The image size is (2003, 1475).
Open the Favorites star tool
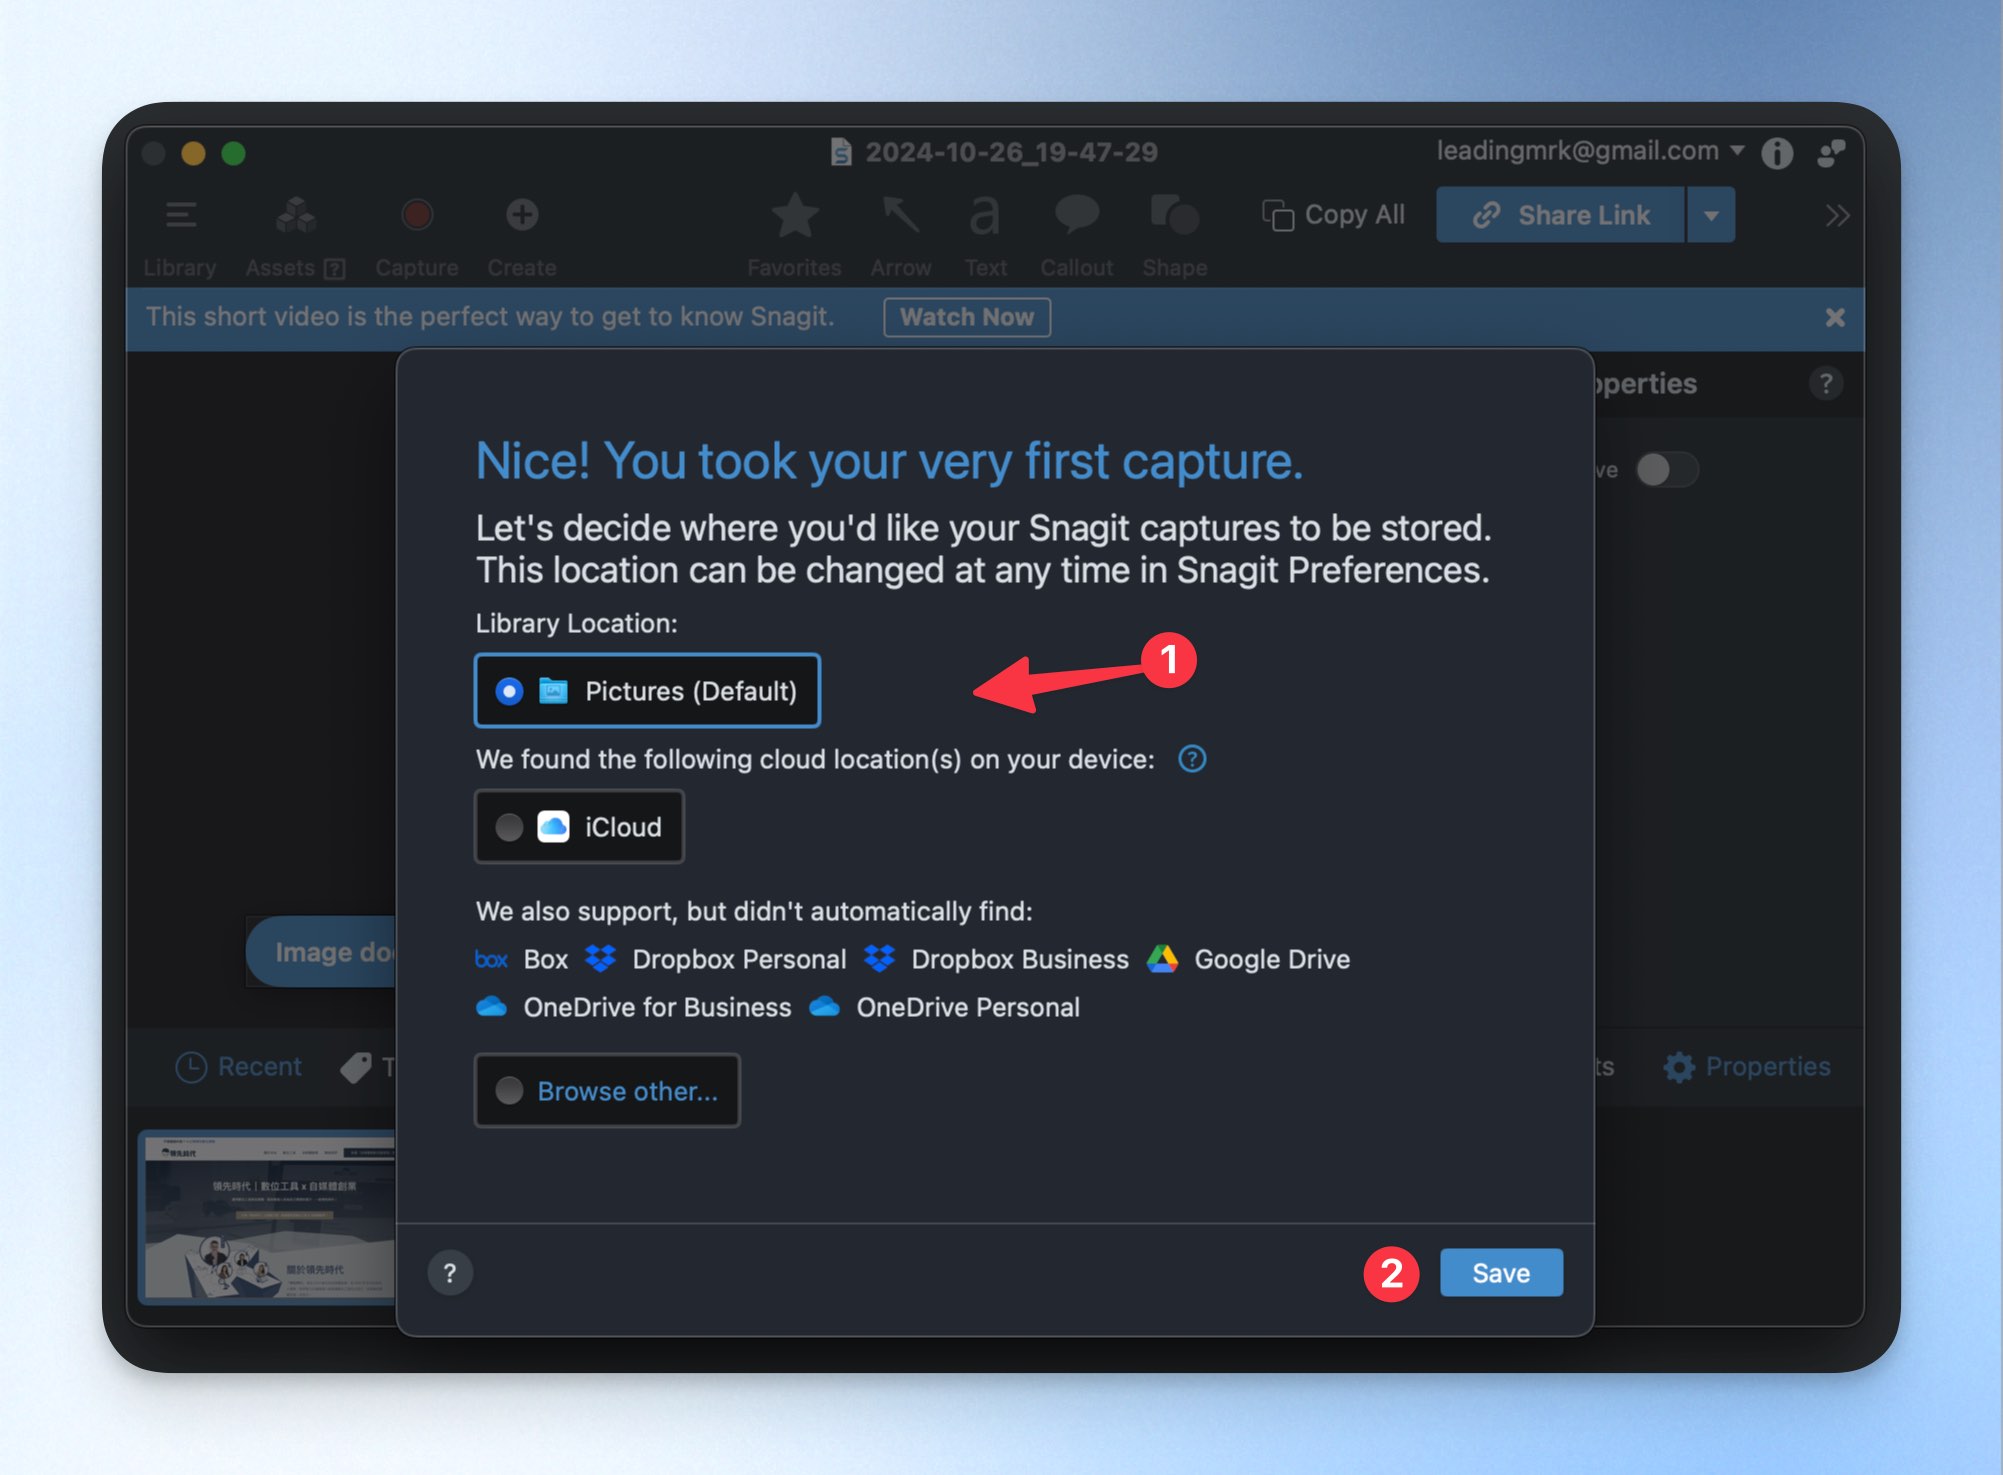pyautogui.click(x=795, y=215)
